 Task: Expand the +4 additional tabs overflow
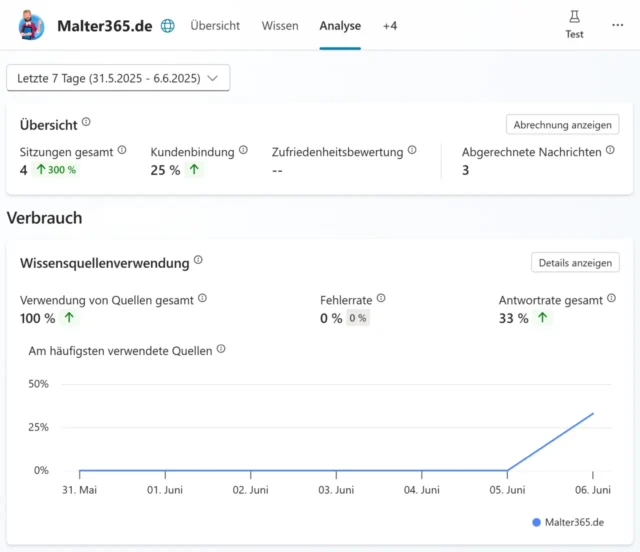click(389, 26)
